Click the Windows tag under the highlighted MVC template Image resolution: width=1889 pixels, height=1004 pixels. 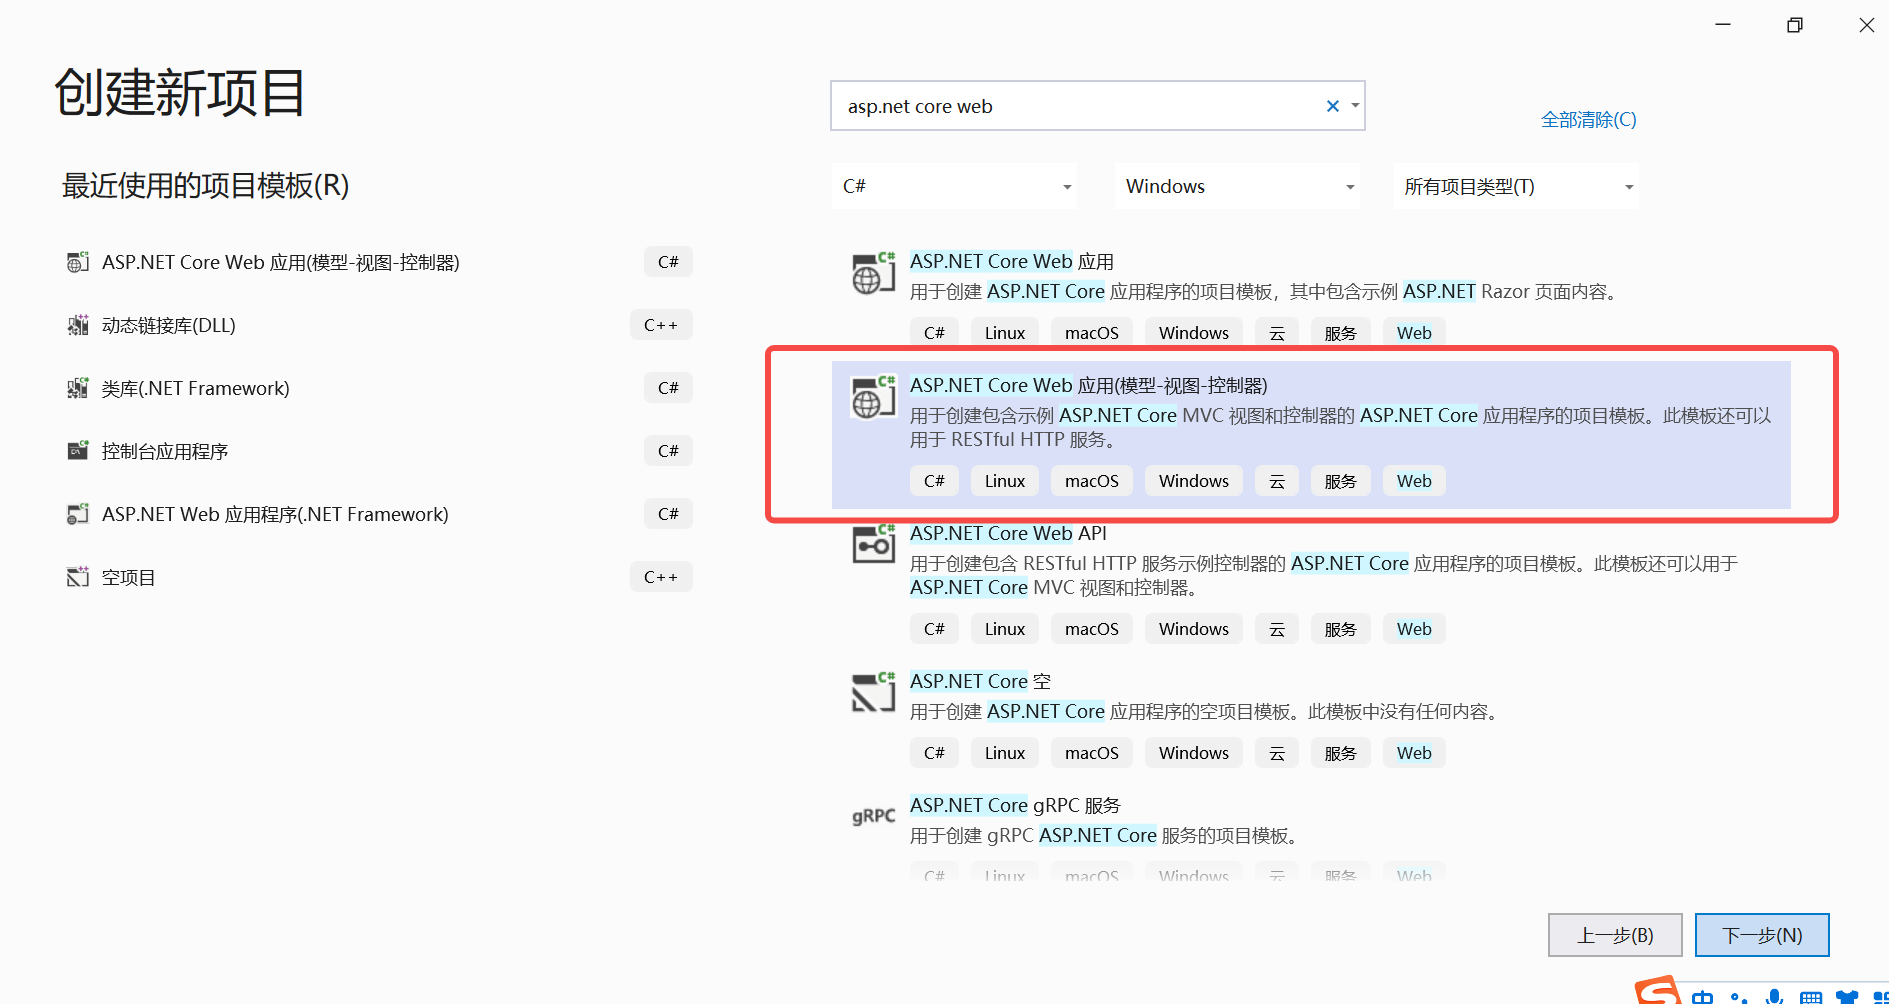(x=1194, y=481)
